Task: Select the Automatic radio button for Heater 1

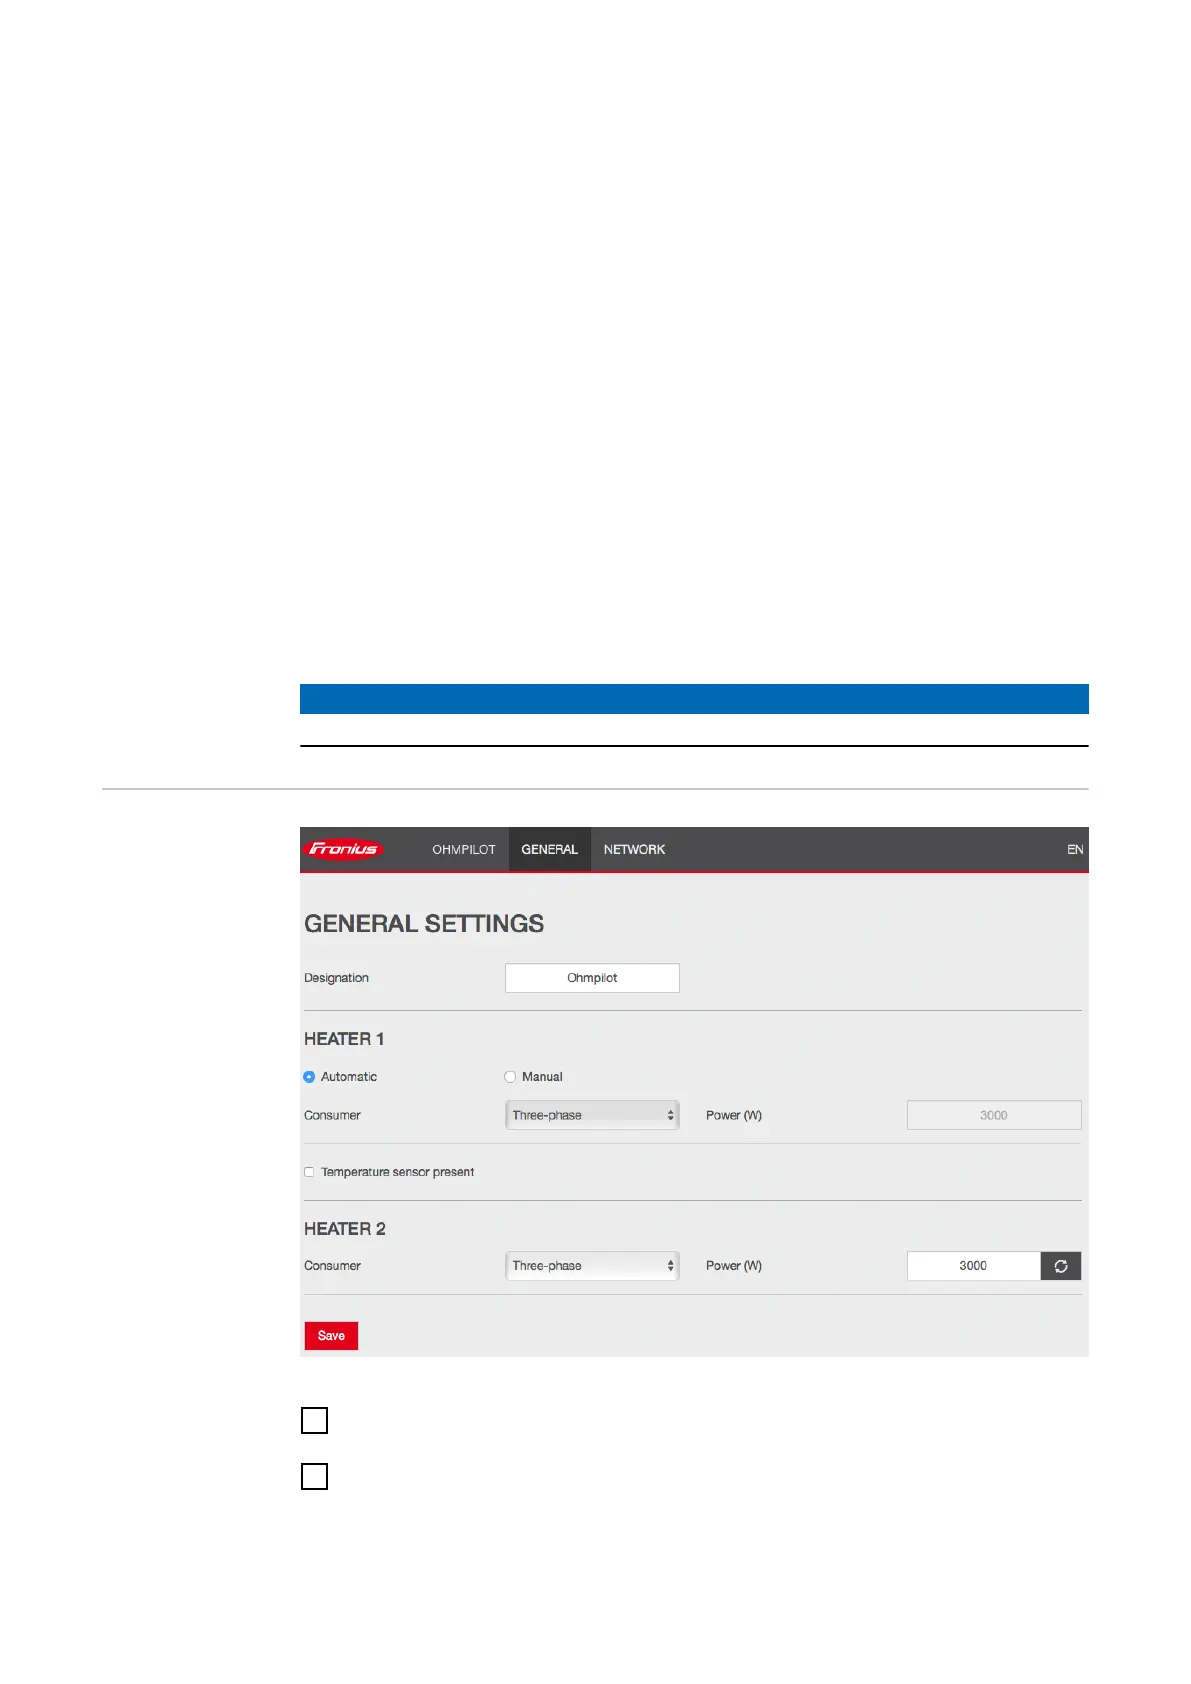Action: (x=309, y=1077)
